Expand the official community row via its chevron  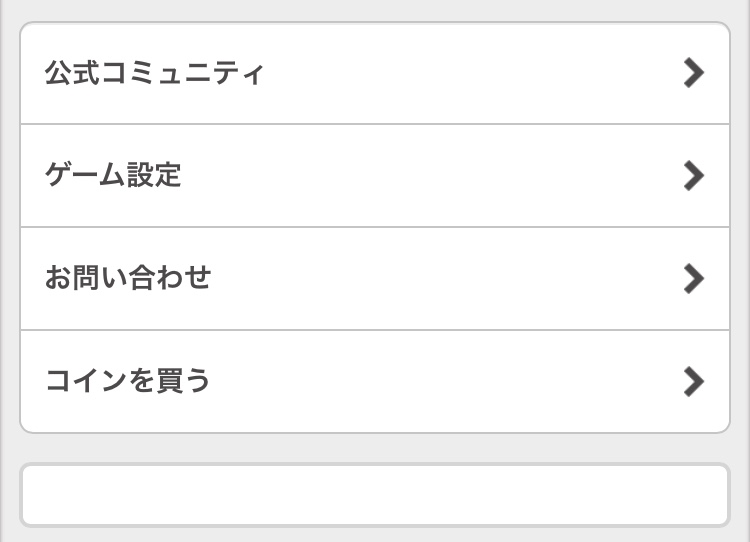(693, 73)
